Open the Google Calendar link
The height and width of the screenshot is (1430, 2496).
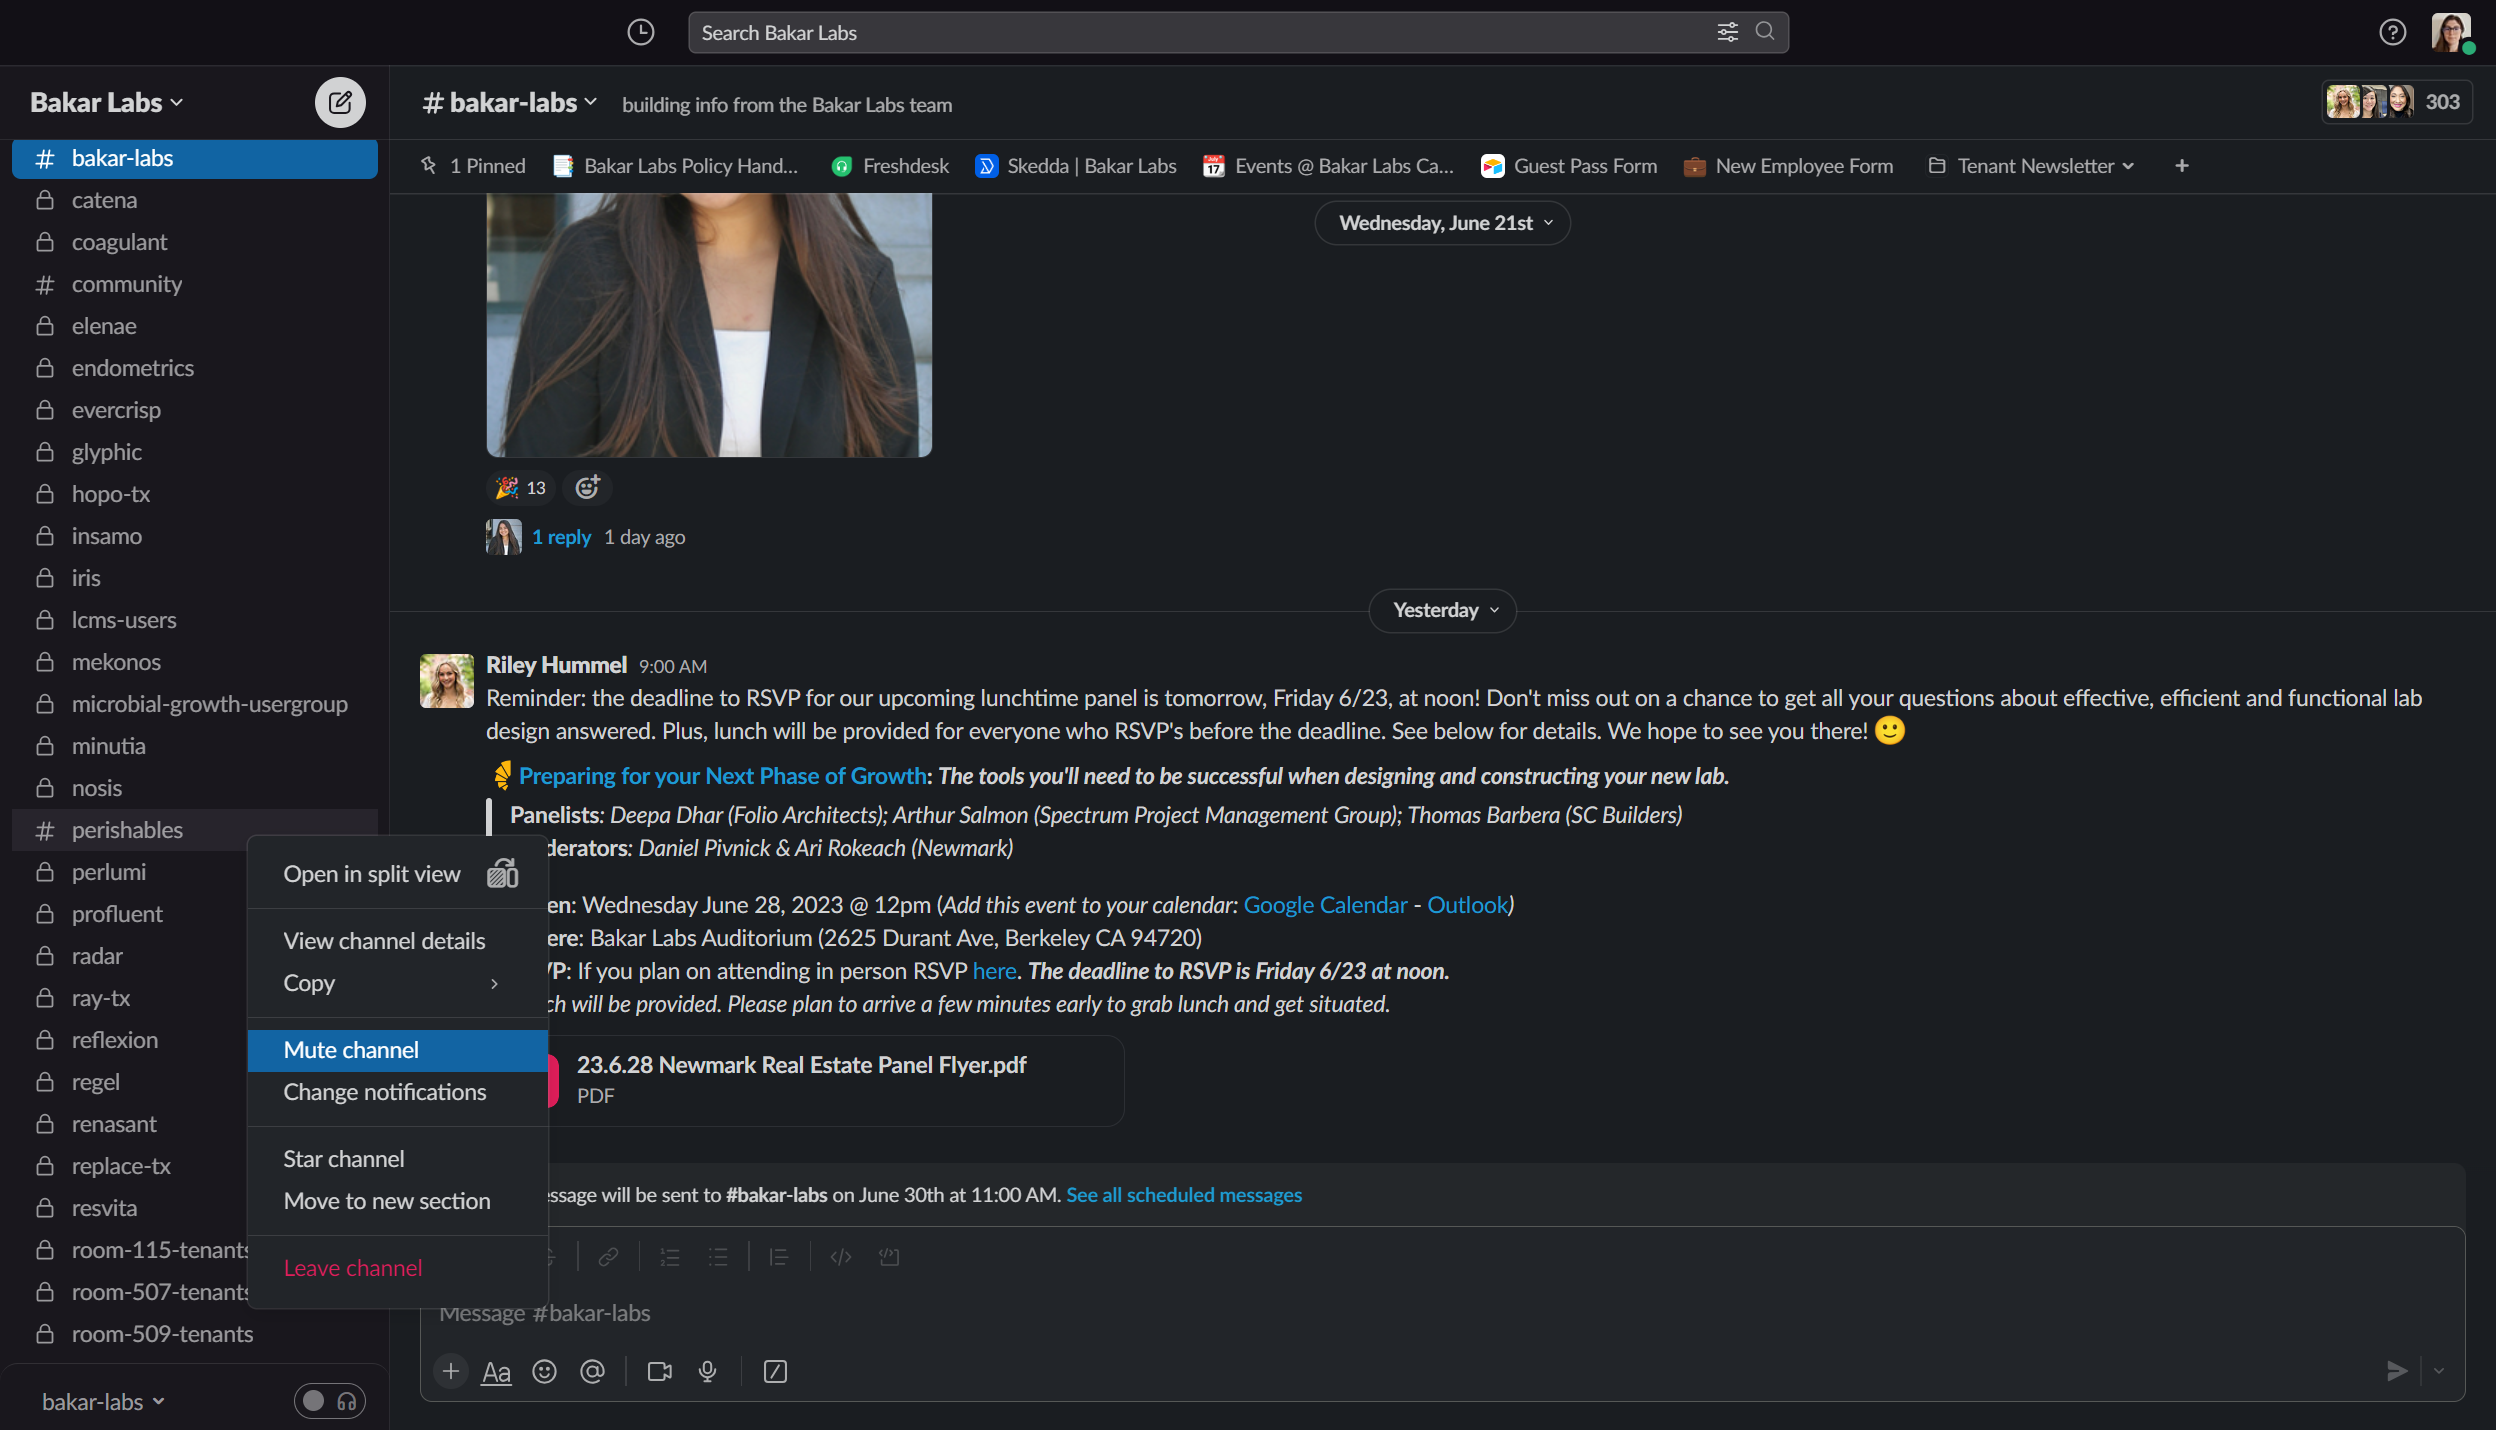pos(1324,905)
